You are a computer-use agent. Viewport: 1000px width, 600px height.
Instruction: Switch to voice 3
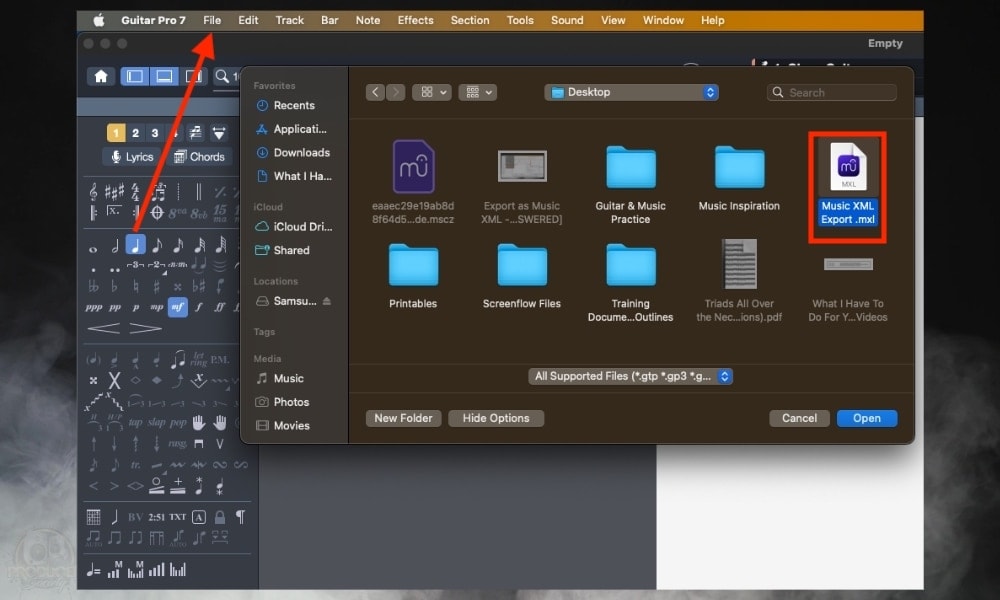click(154, 133)
